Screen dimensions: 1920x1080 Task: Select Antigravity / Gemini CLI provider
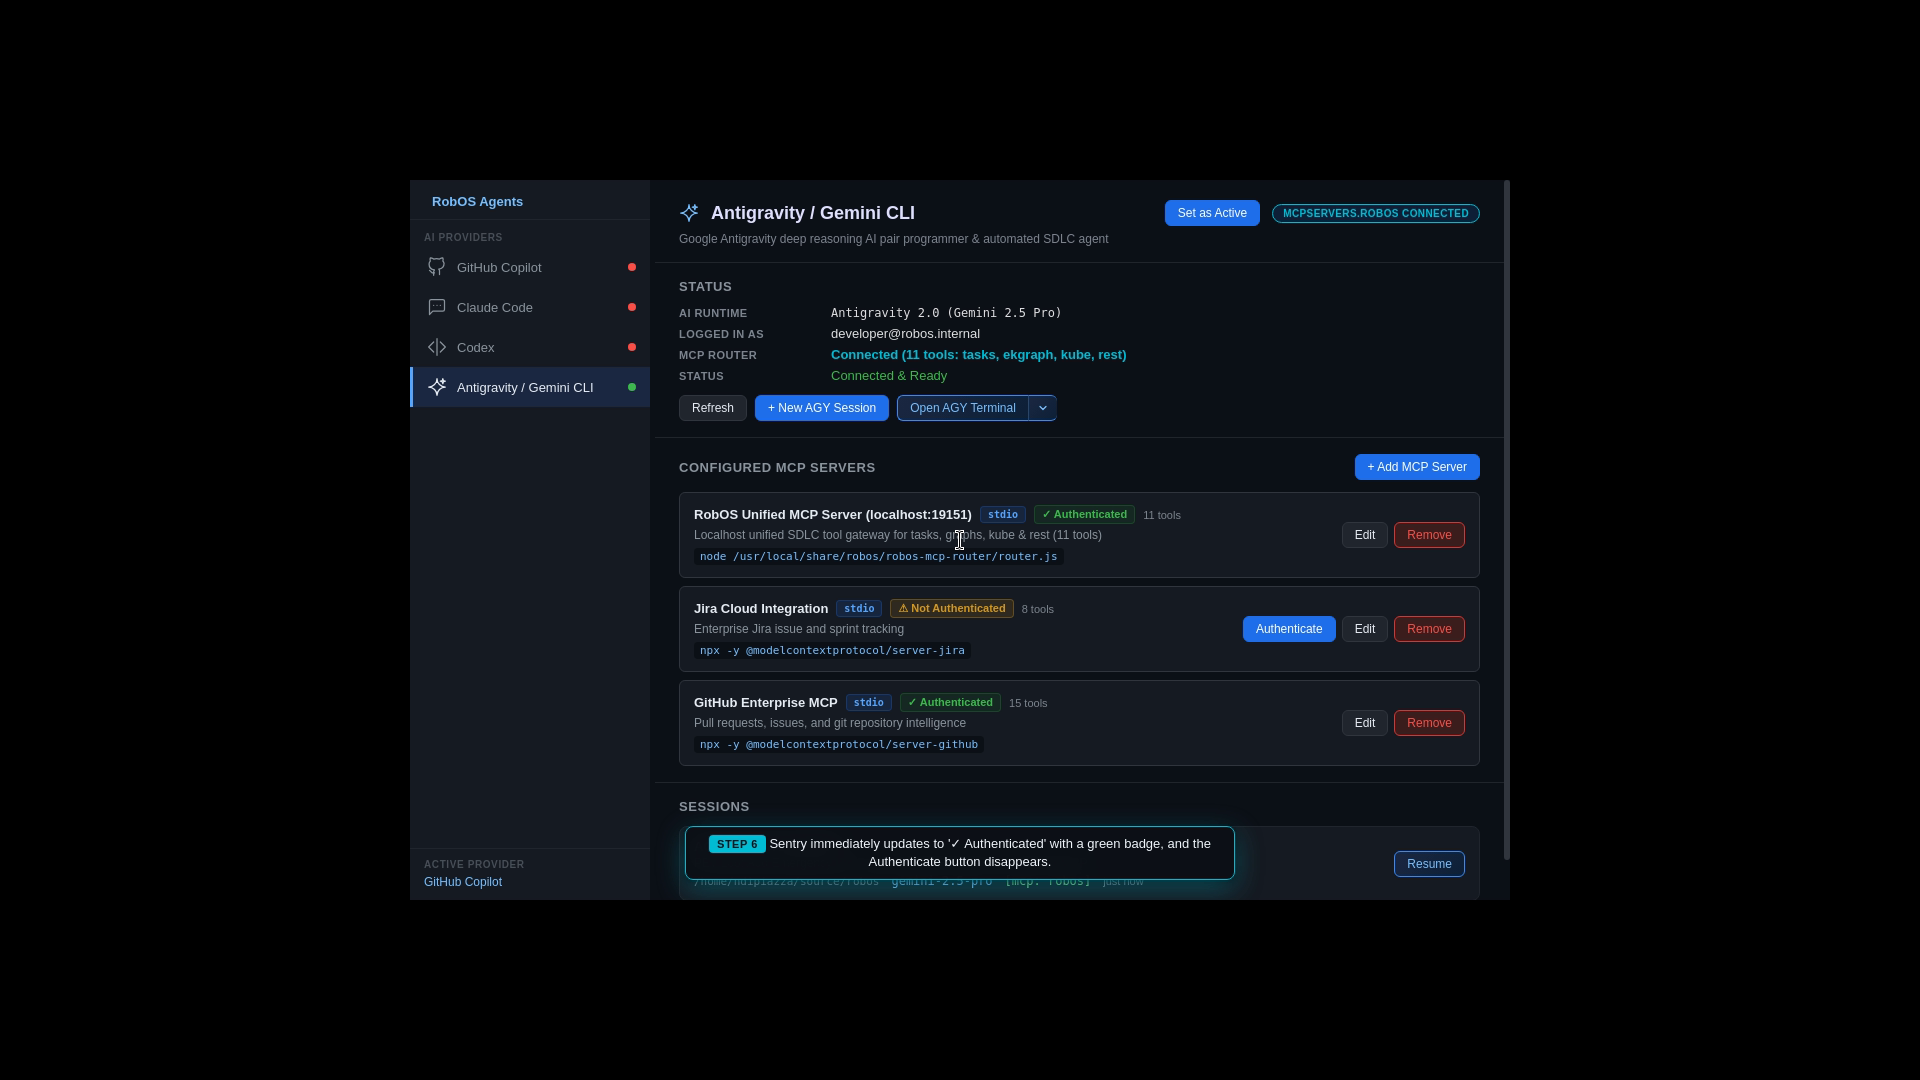[530, 387]
